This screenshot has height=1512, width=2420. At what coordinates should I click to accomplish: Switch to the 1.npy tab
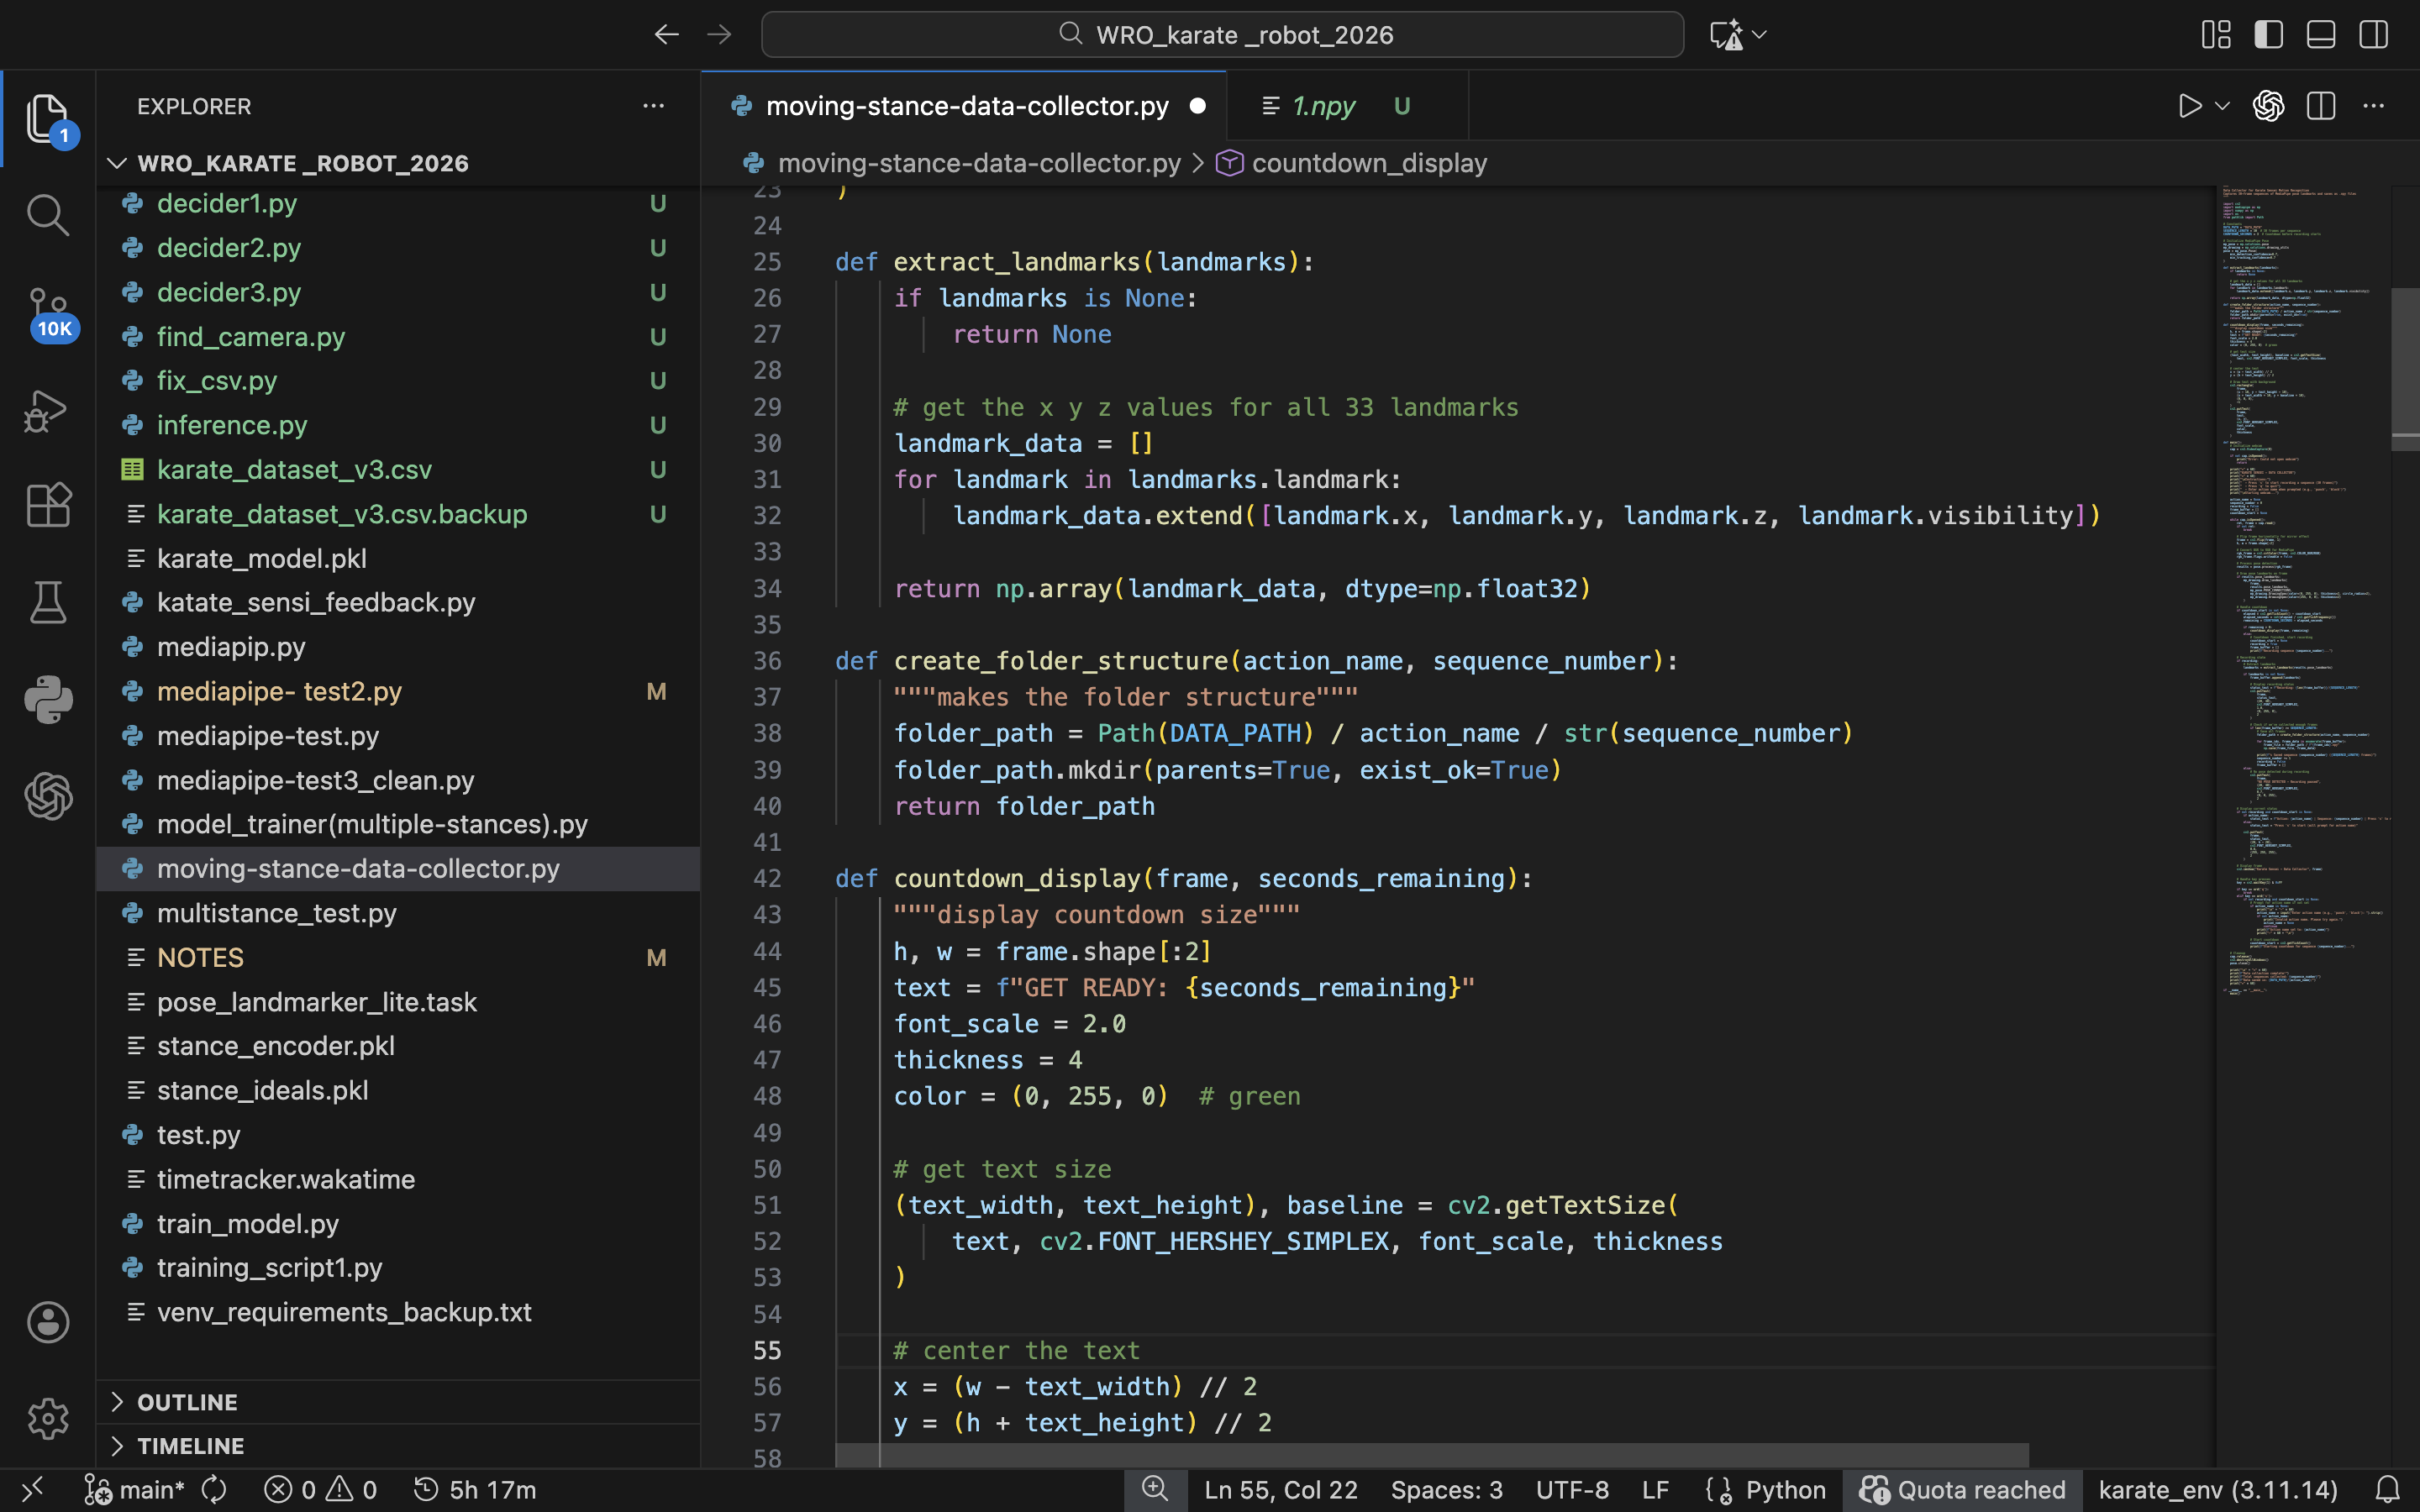click(1323, 106)
